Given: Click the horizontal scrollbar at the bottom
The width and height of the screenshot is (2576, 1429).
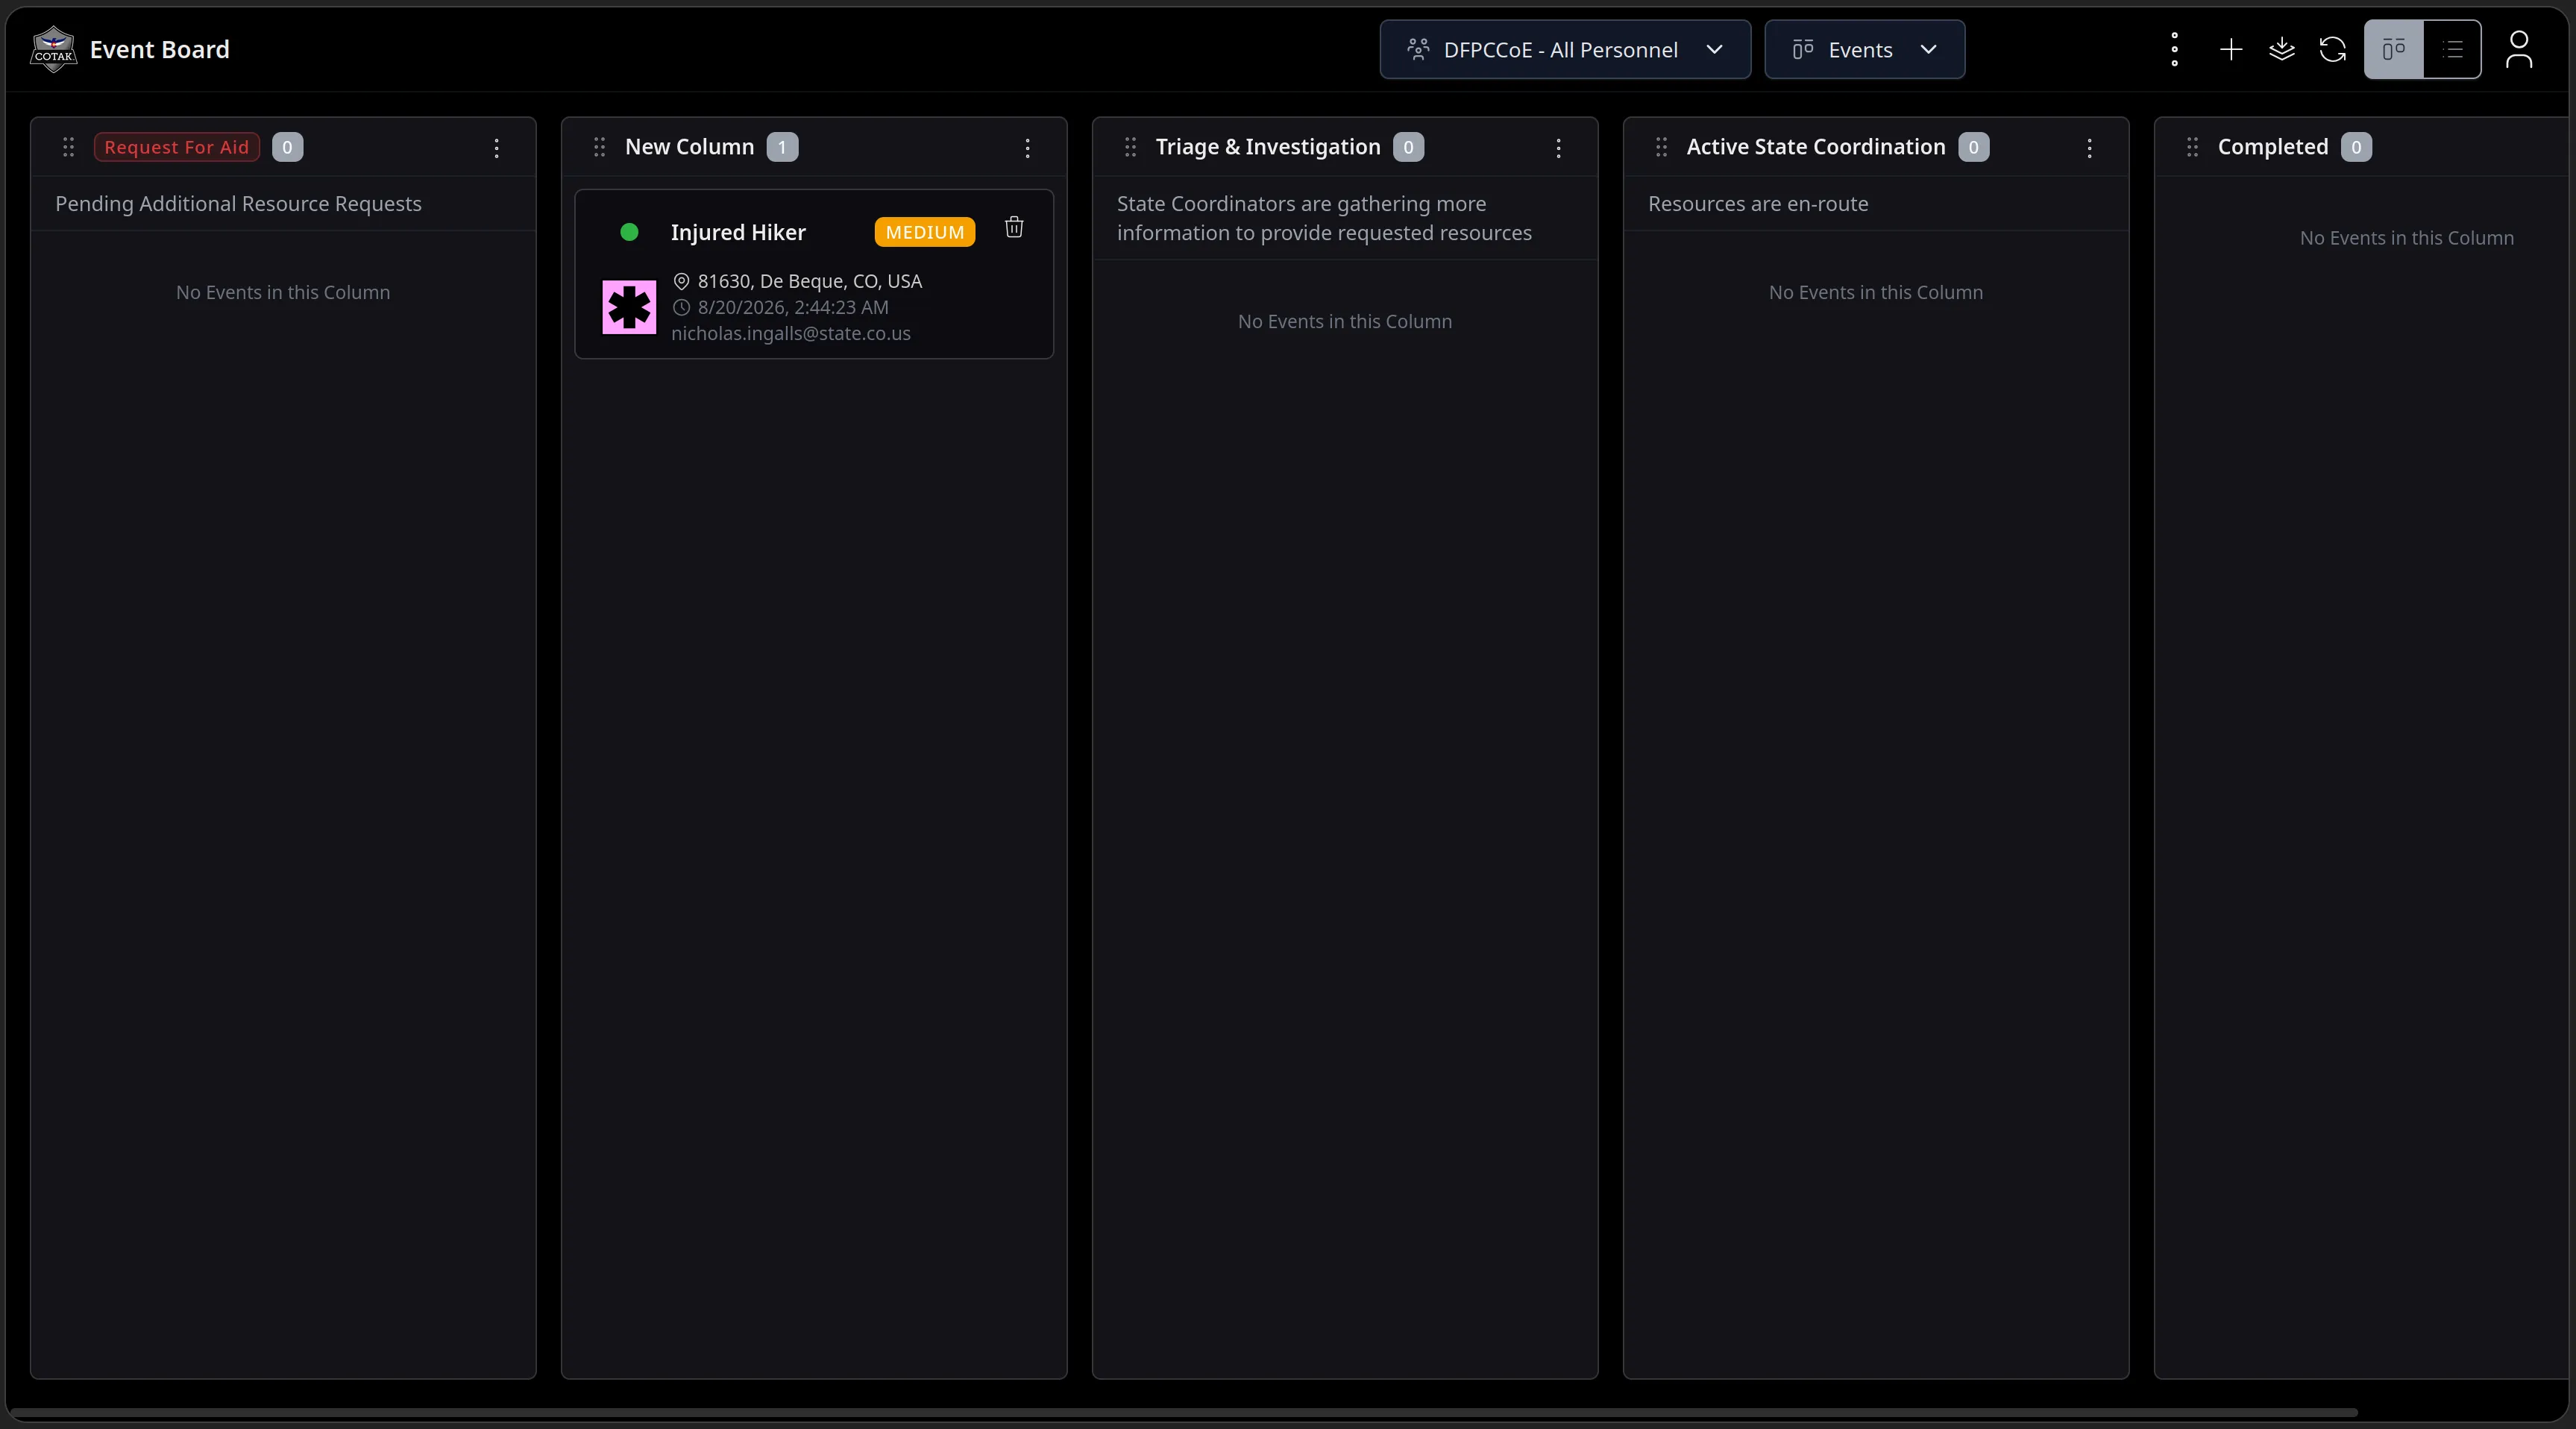Looking at the screenshot, I should point(1183,1412).
